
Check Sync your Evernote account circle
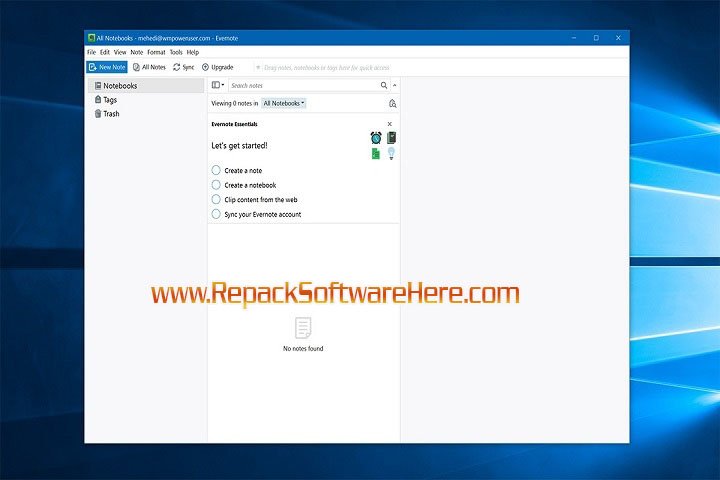216,214
